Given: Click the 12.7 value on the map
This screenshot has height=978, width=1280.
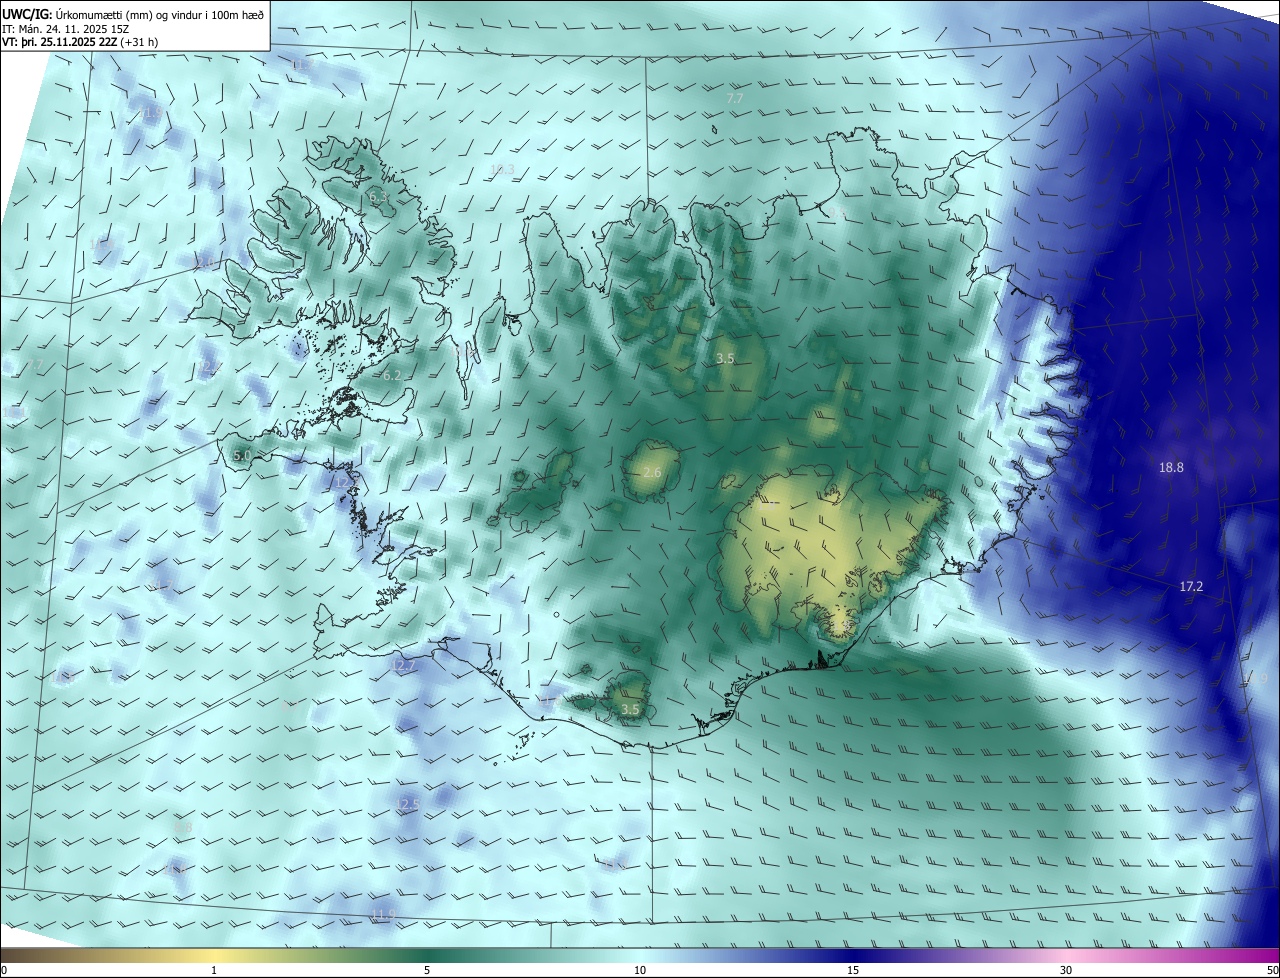Looking at the screenshot, I should [403, 665].
